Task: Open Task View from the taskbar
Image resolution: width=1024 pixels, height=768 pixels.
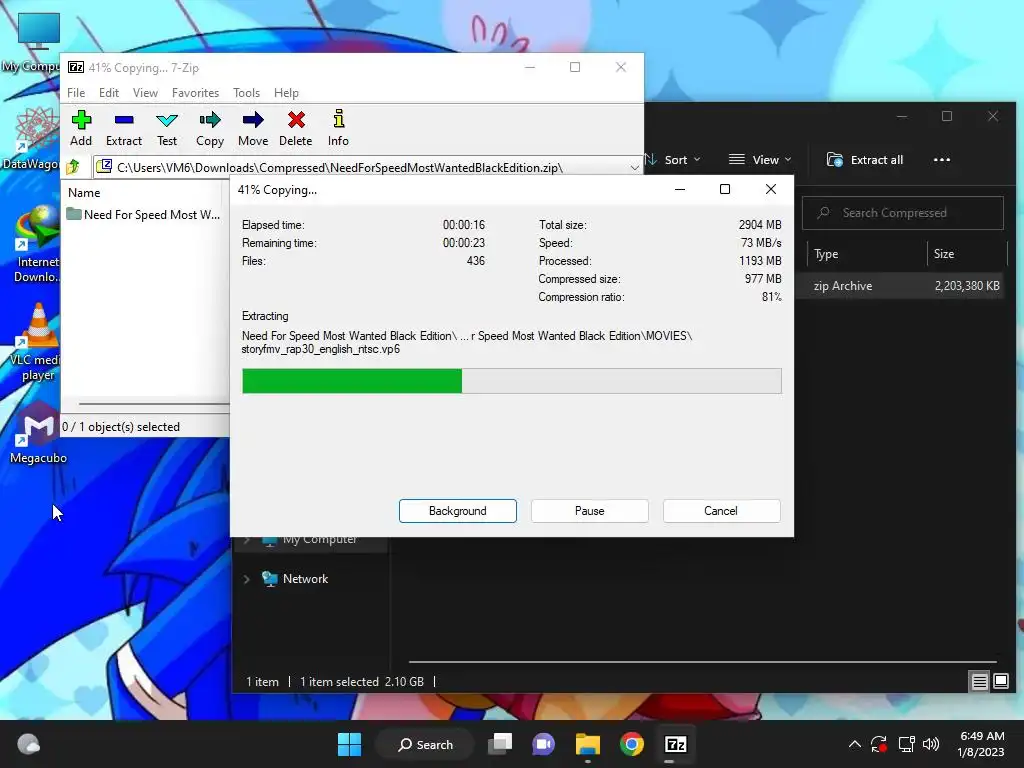Action: click(x=501, y=744)
